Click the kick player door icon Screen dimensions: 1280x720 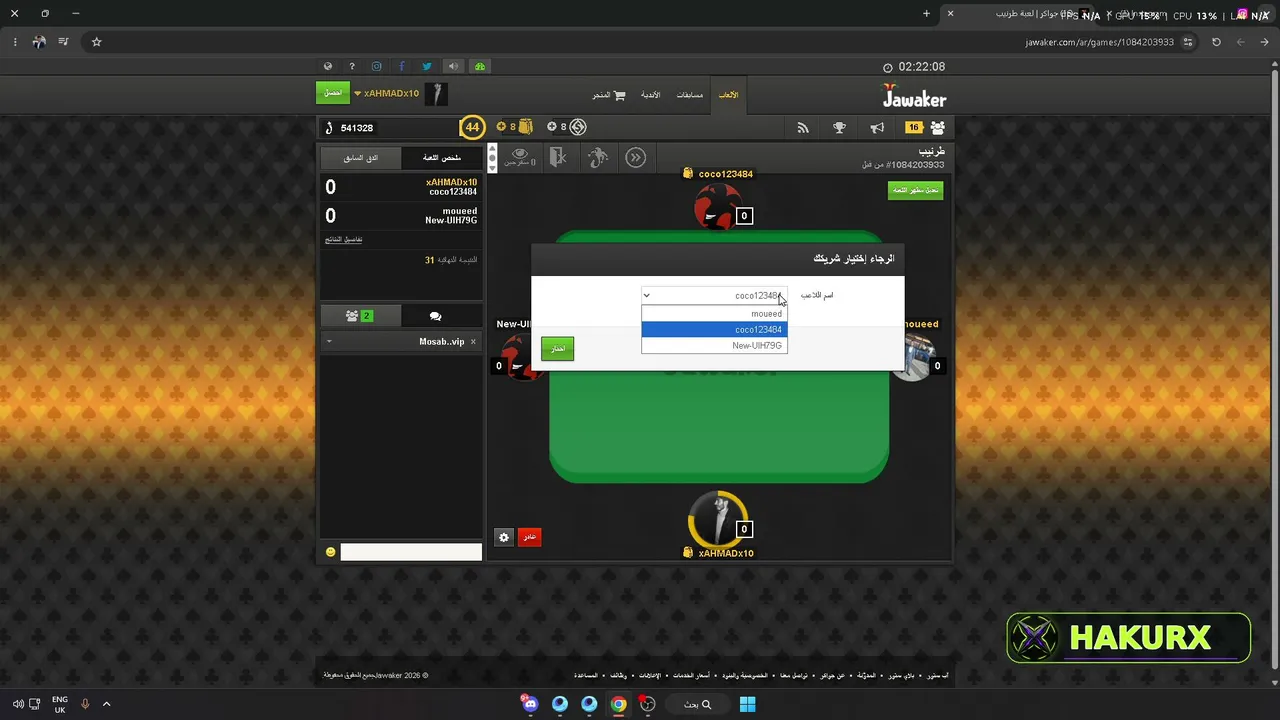(x=558, y=157)
